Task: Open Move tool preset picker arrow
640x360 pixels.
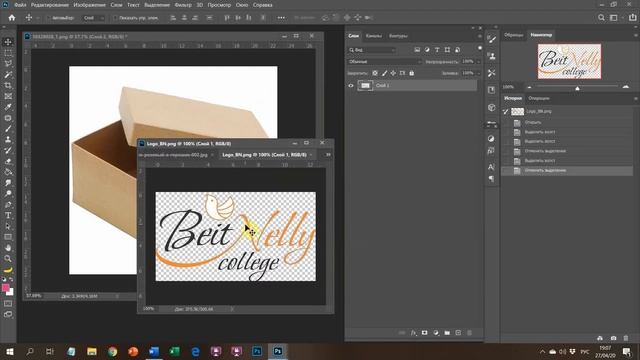Action: point(38,18)
